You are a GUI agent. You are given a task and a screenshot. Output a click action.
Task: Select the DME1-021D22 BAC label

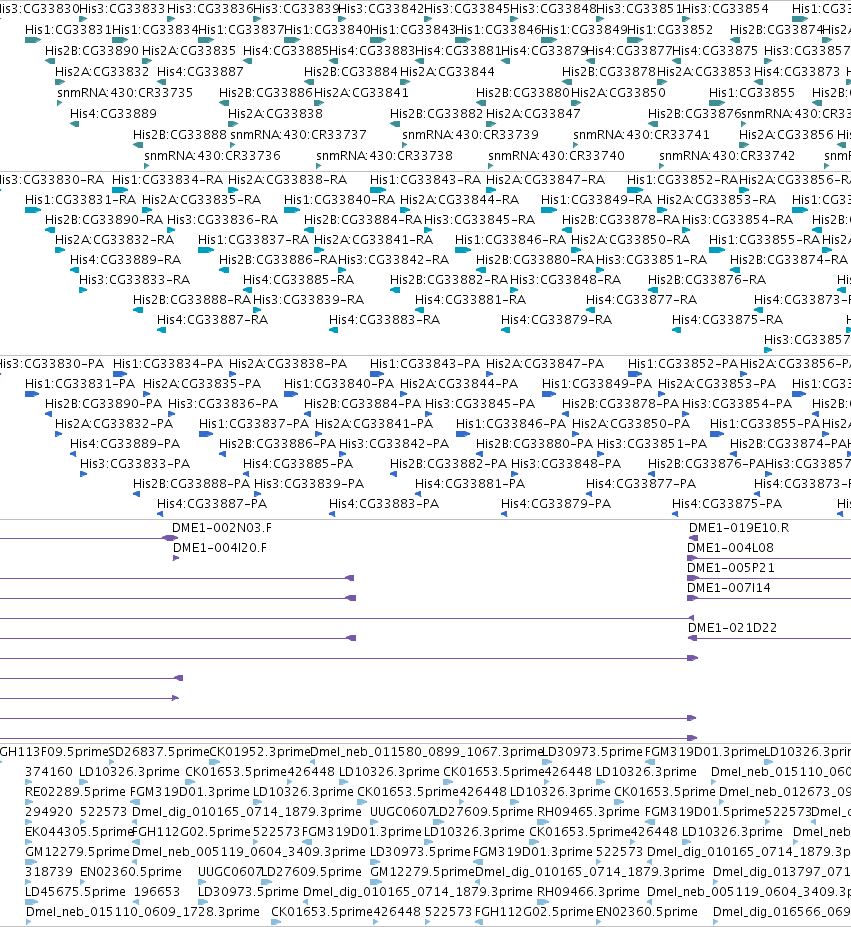(732, 628)
